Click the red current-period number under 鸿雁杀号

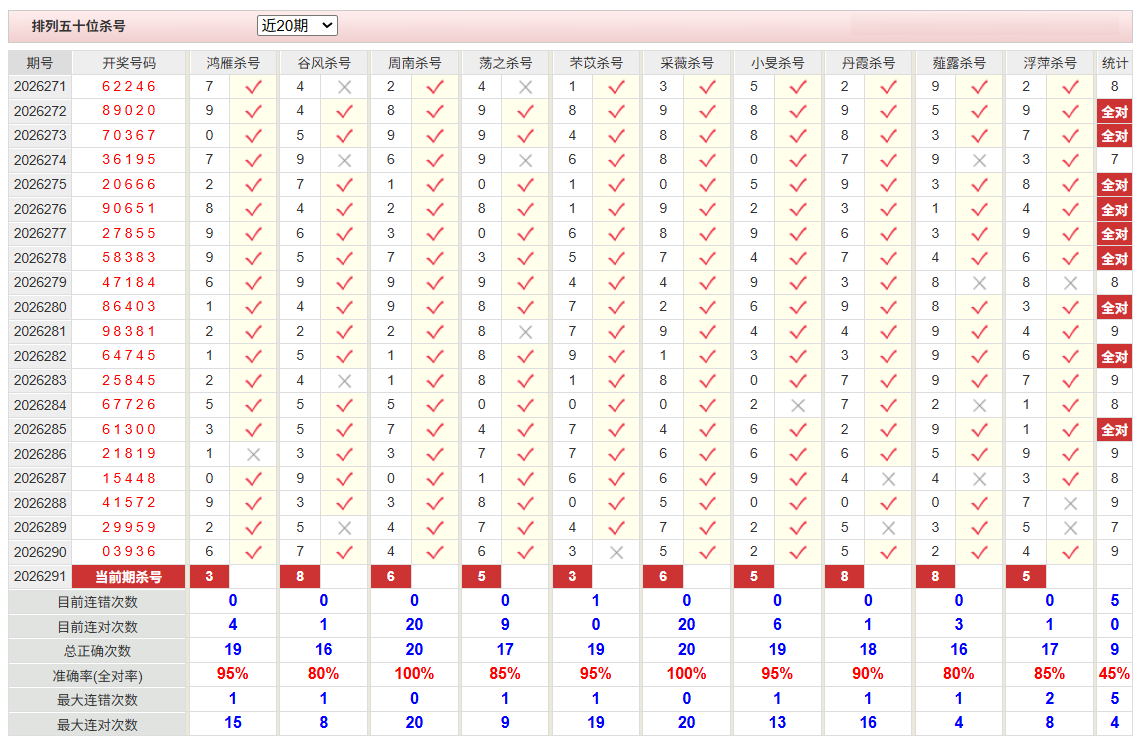[209, 577]
